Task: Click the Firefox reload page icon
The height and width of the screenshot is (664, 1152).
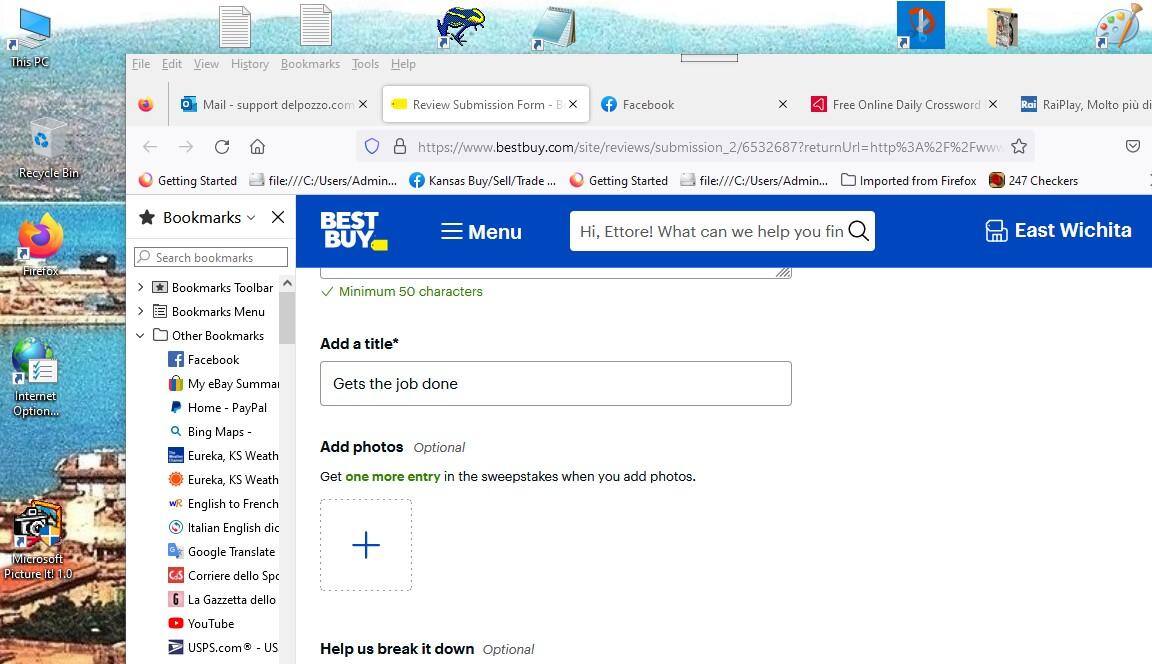Action: click(x=222, y=147)
